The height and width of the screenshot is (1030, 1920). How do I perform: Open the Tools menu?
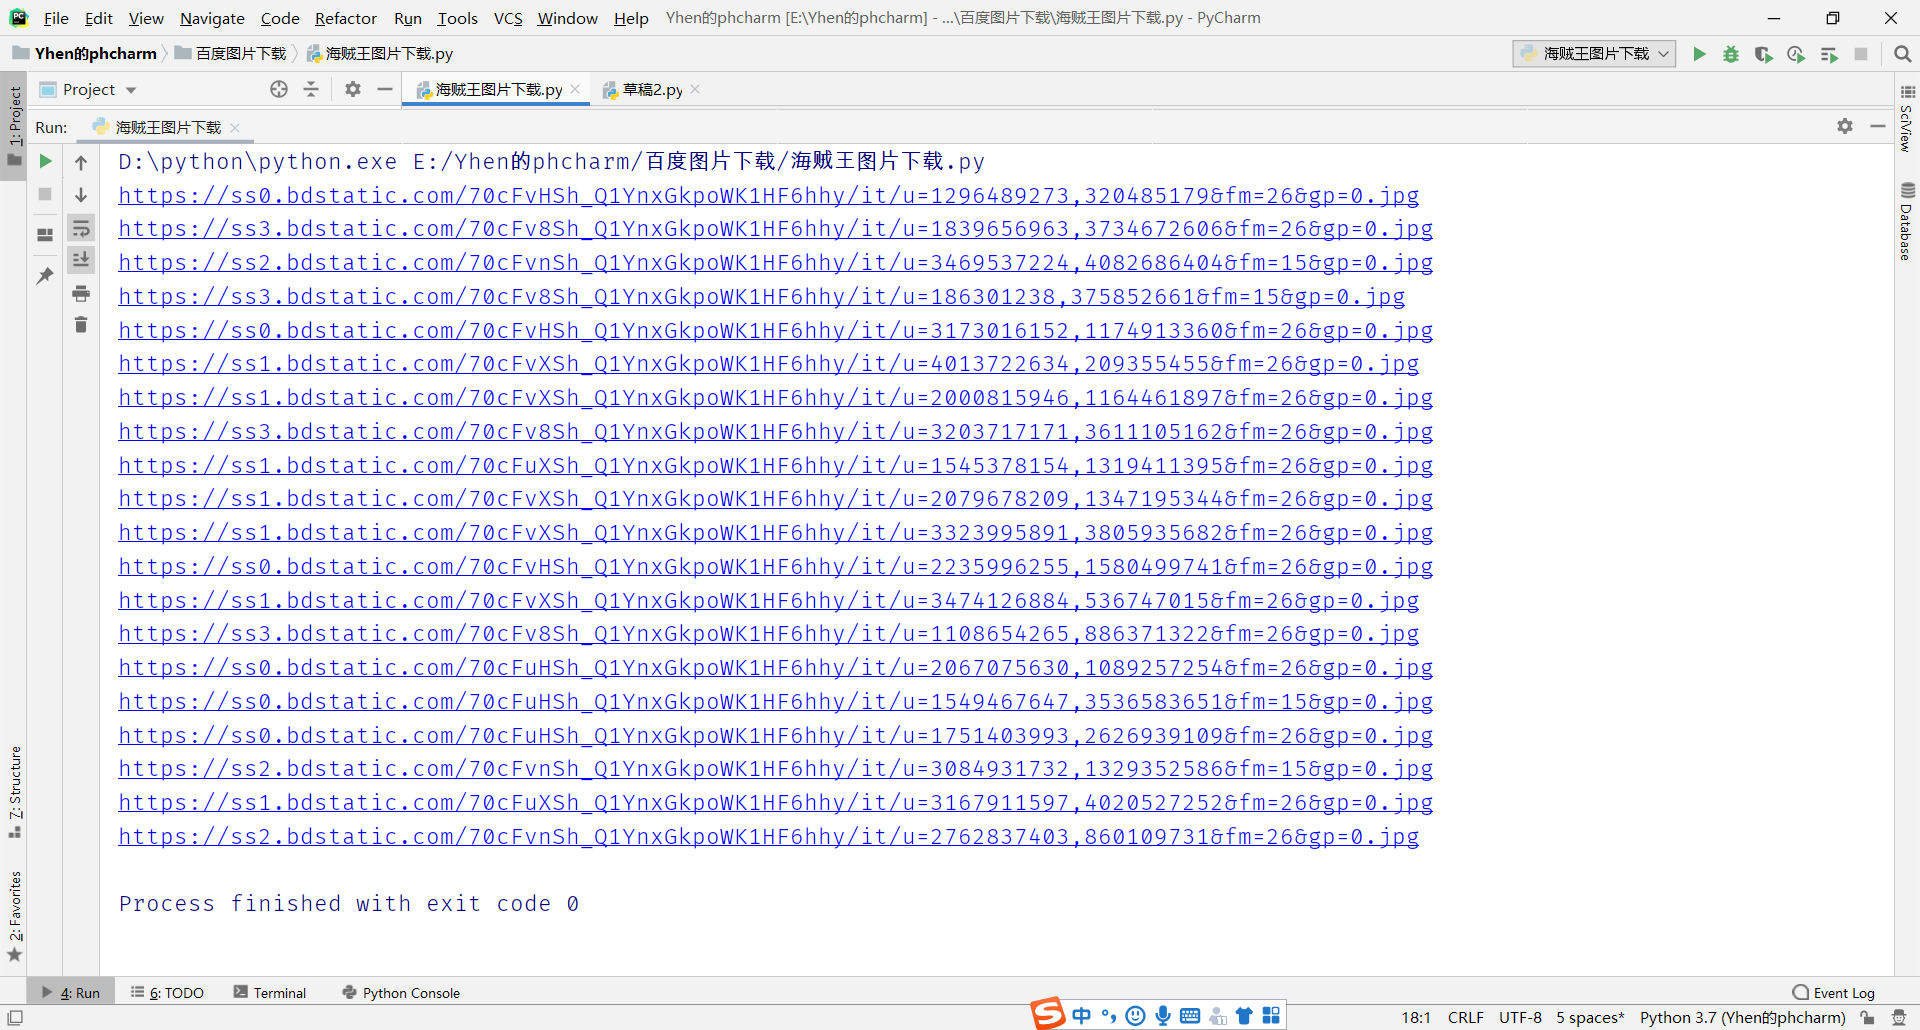[x=457, y=18]
